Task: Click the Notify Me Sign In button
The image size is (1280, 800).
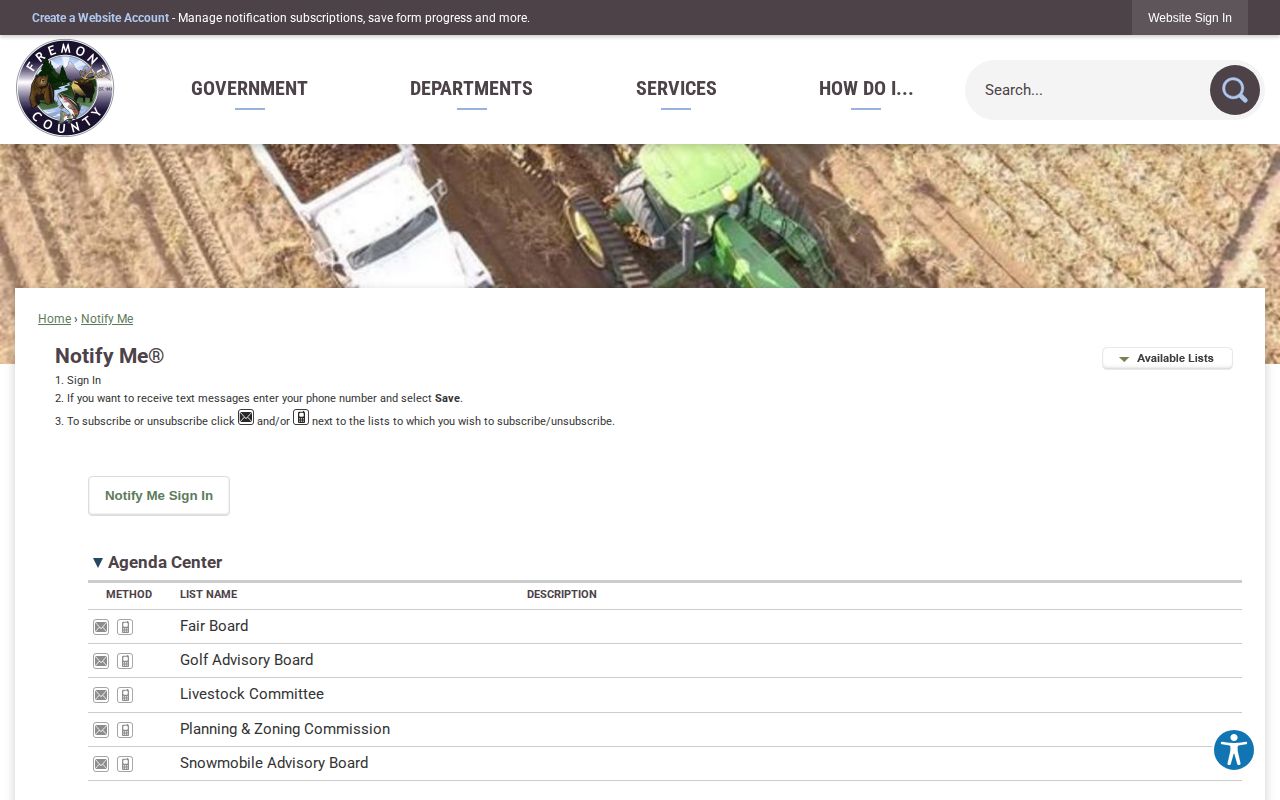Action: point(159,496)
